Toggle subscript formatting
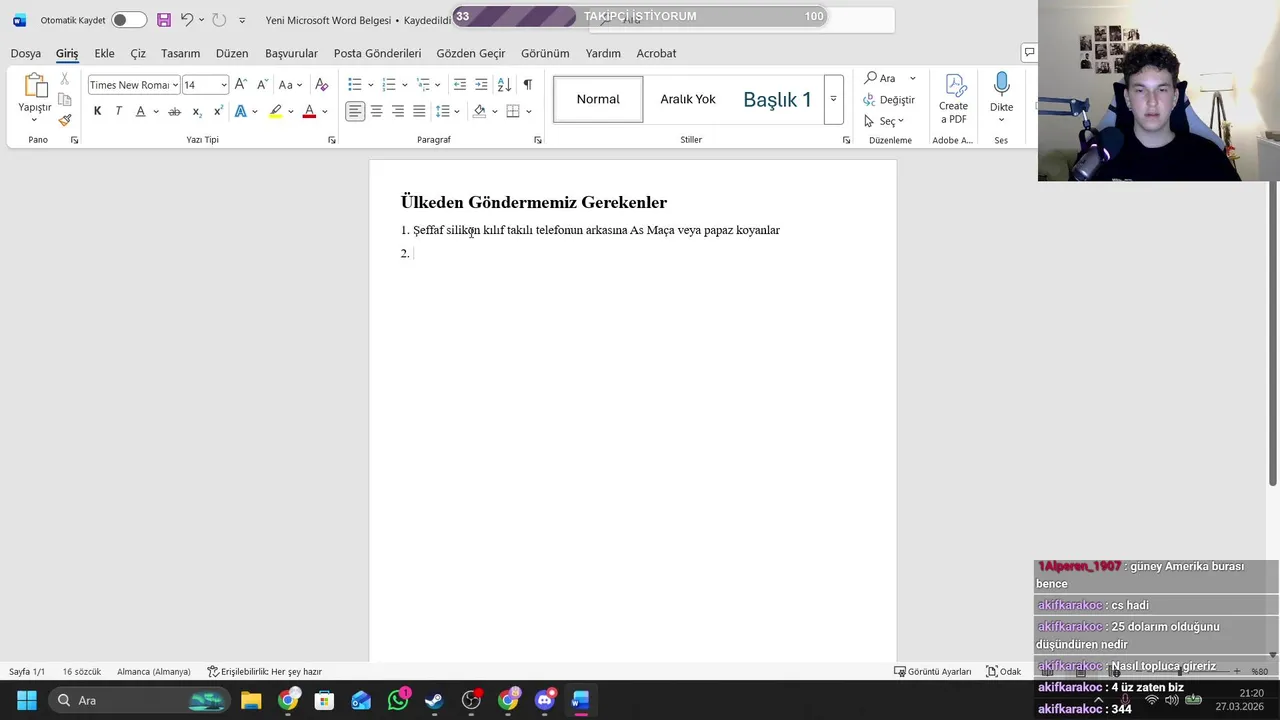Screen dimensions: 1280x720 point(196,111)
